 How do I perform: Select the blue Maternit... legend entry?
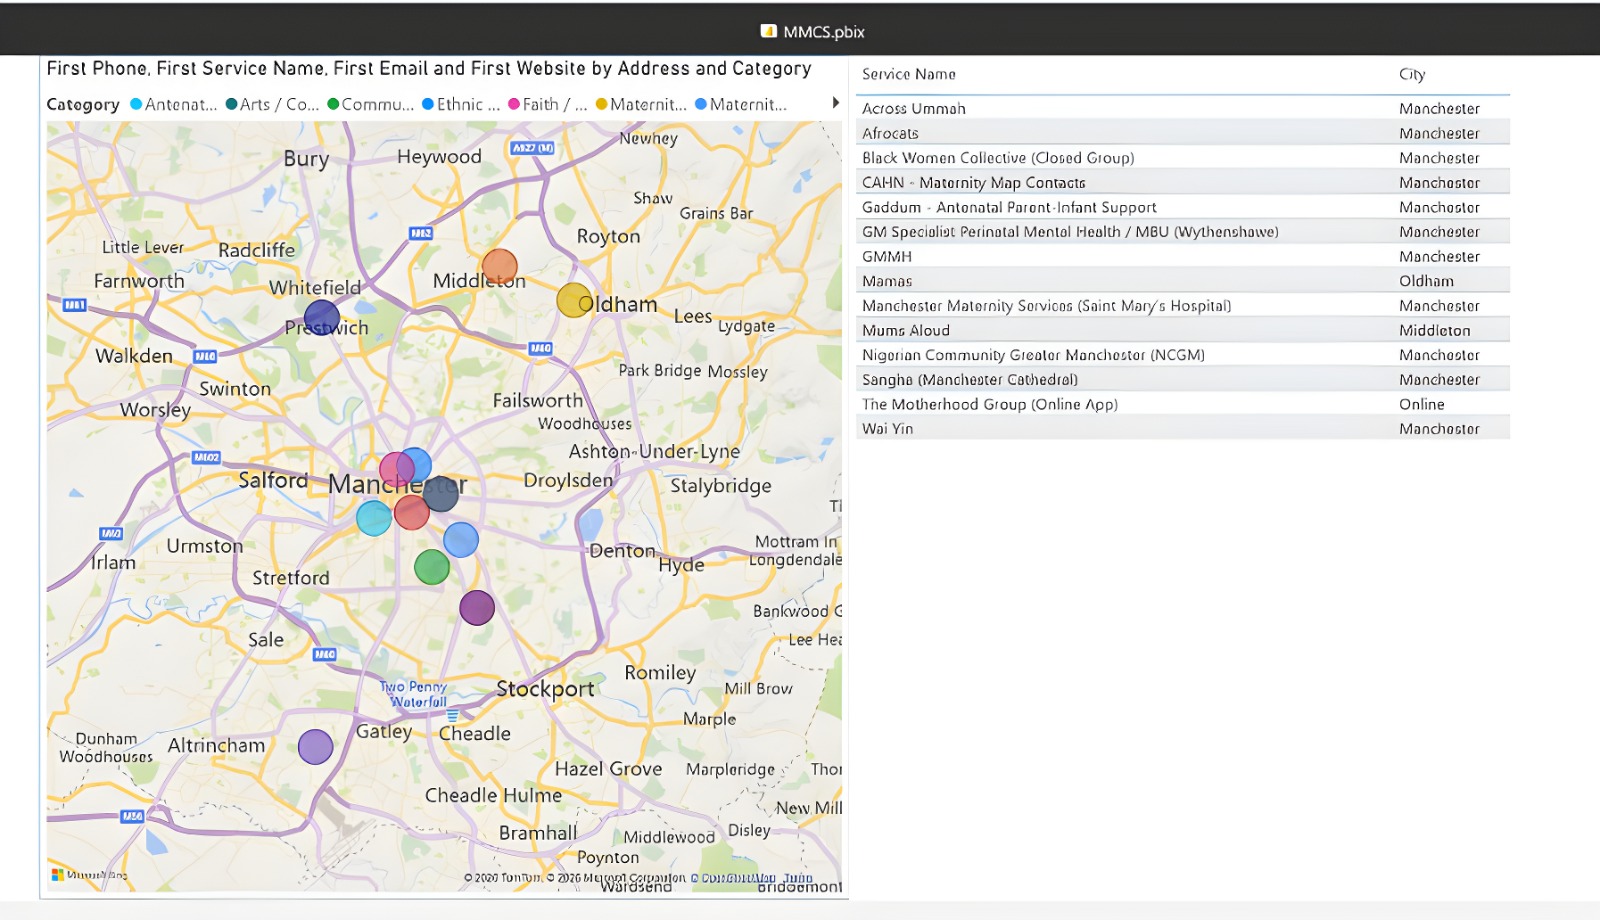[x=741, y=104]
